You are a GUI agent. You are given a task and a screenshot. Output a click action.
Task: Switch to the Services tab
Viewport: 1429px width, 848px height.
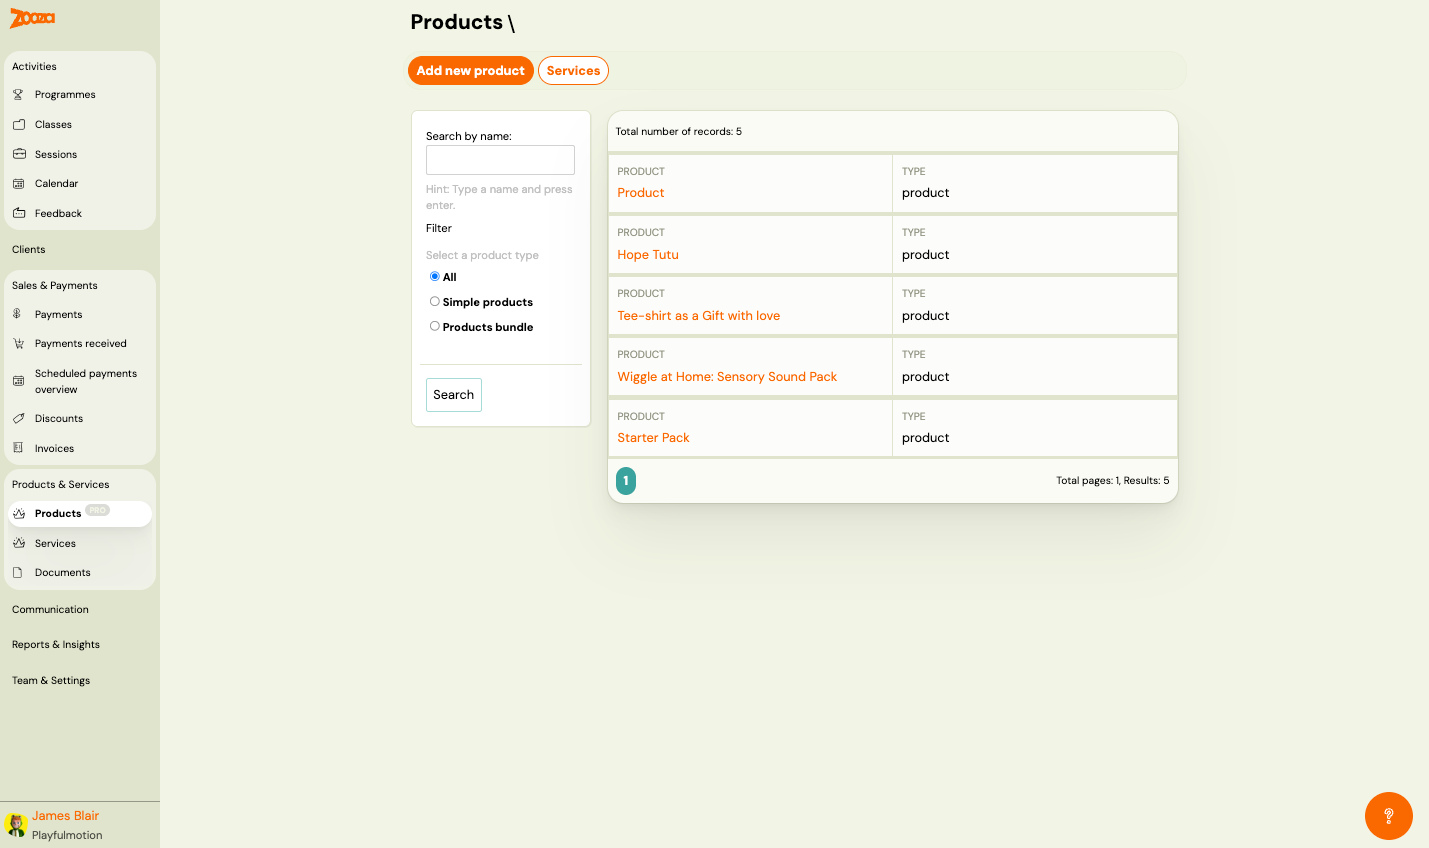(573, 70)
